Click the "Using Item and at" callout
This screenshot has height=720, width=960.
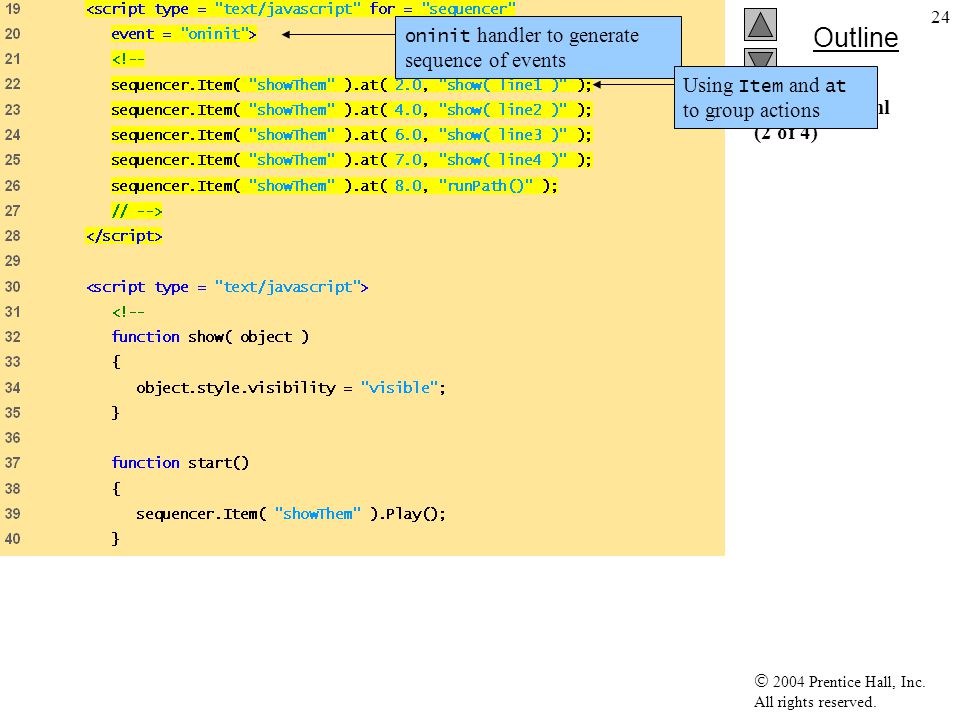pyautogui.click(x=776, y=98)
